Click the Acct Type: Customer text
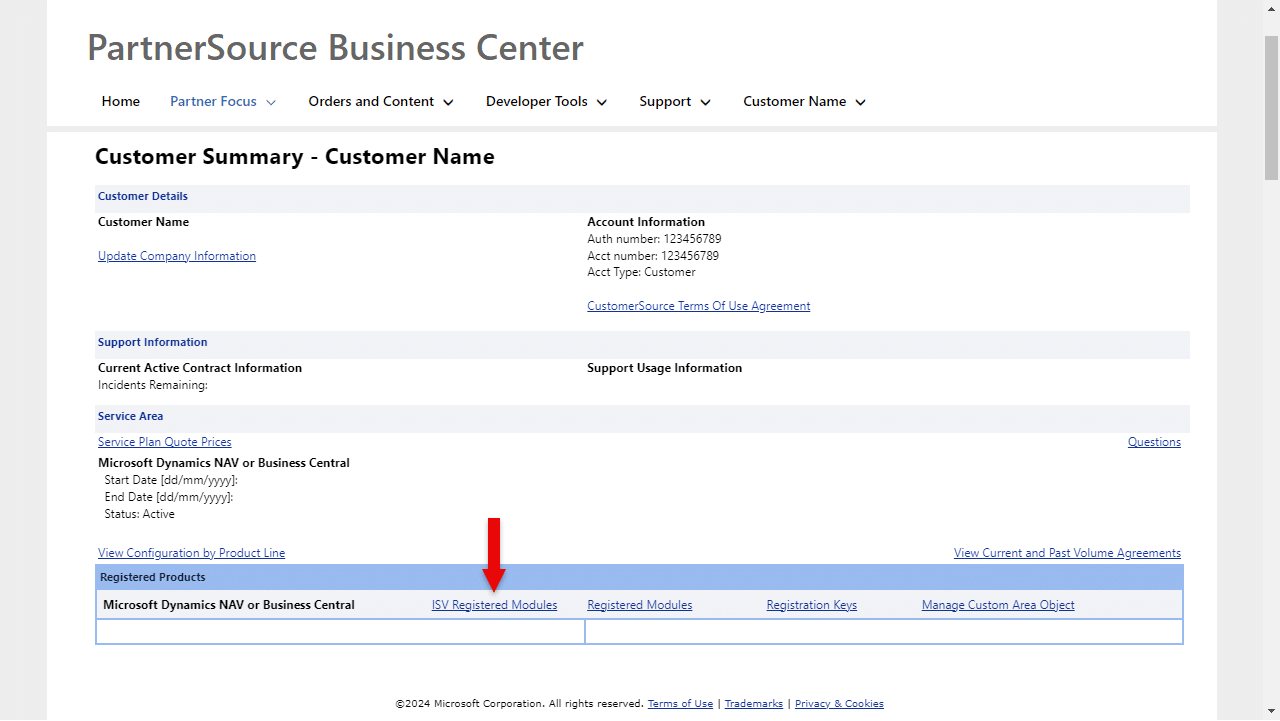This screenshot has width=1280, height=721. click(x=641, y=272)
